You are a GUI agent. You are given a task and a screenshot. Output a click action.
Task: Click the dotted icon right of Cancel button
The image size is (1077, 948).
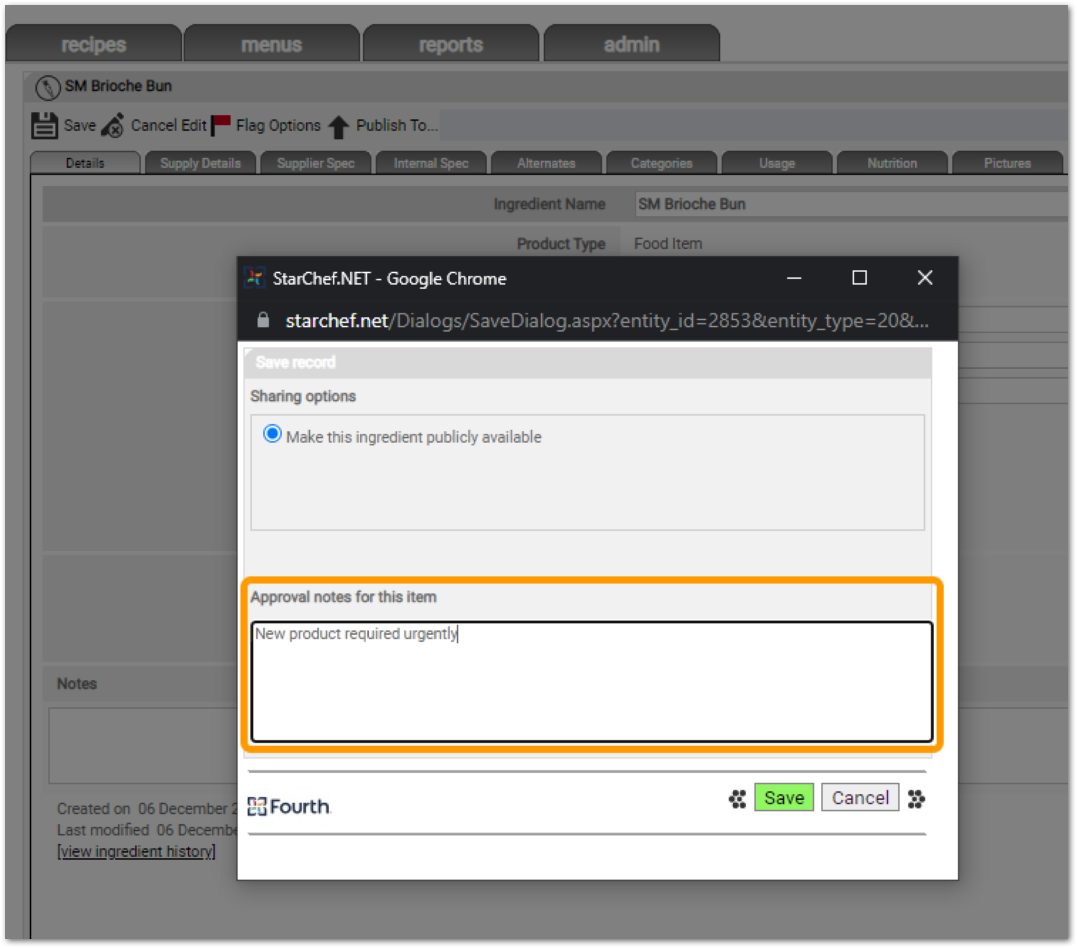(916, 798)
